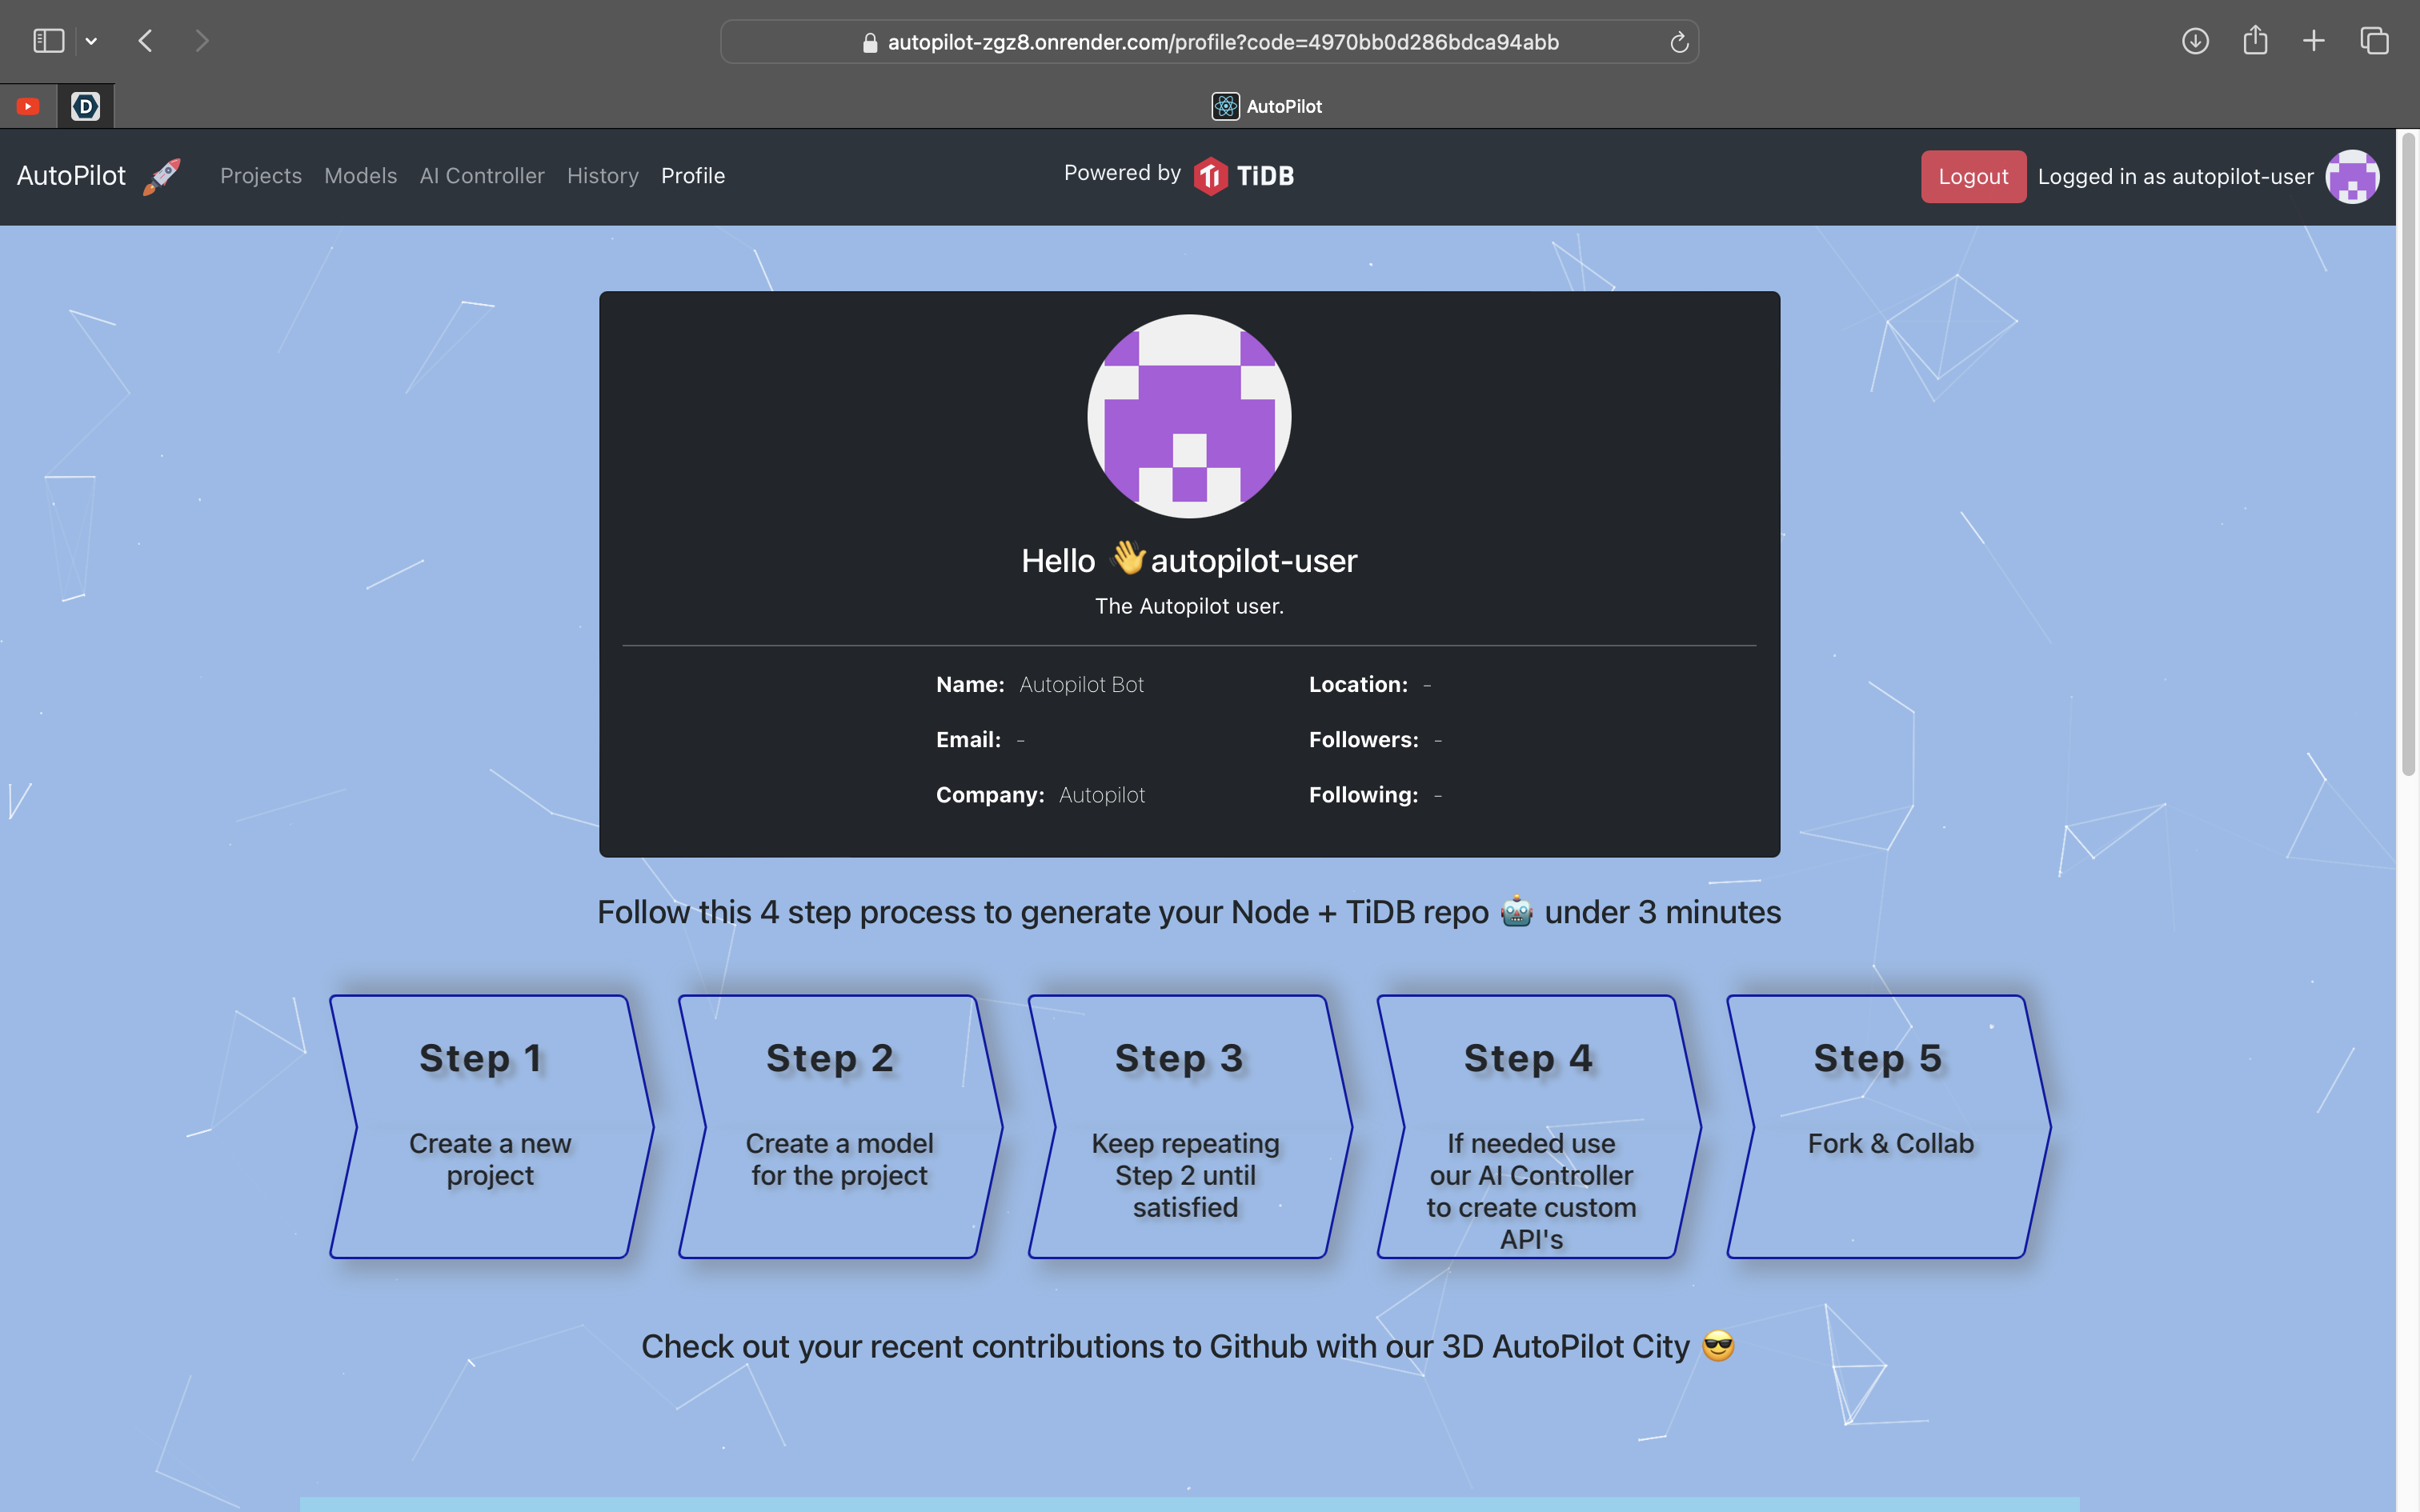The image size is (2420, 1512).
Task: Switch to the pinned D tab
Action: [x=86, y=106]
